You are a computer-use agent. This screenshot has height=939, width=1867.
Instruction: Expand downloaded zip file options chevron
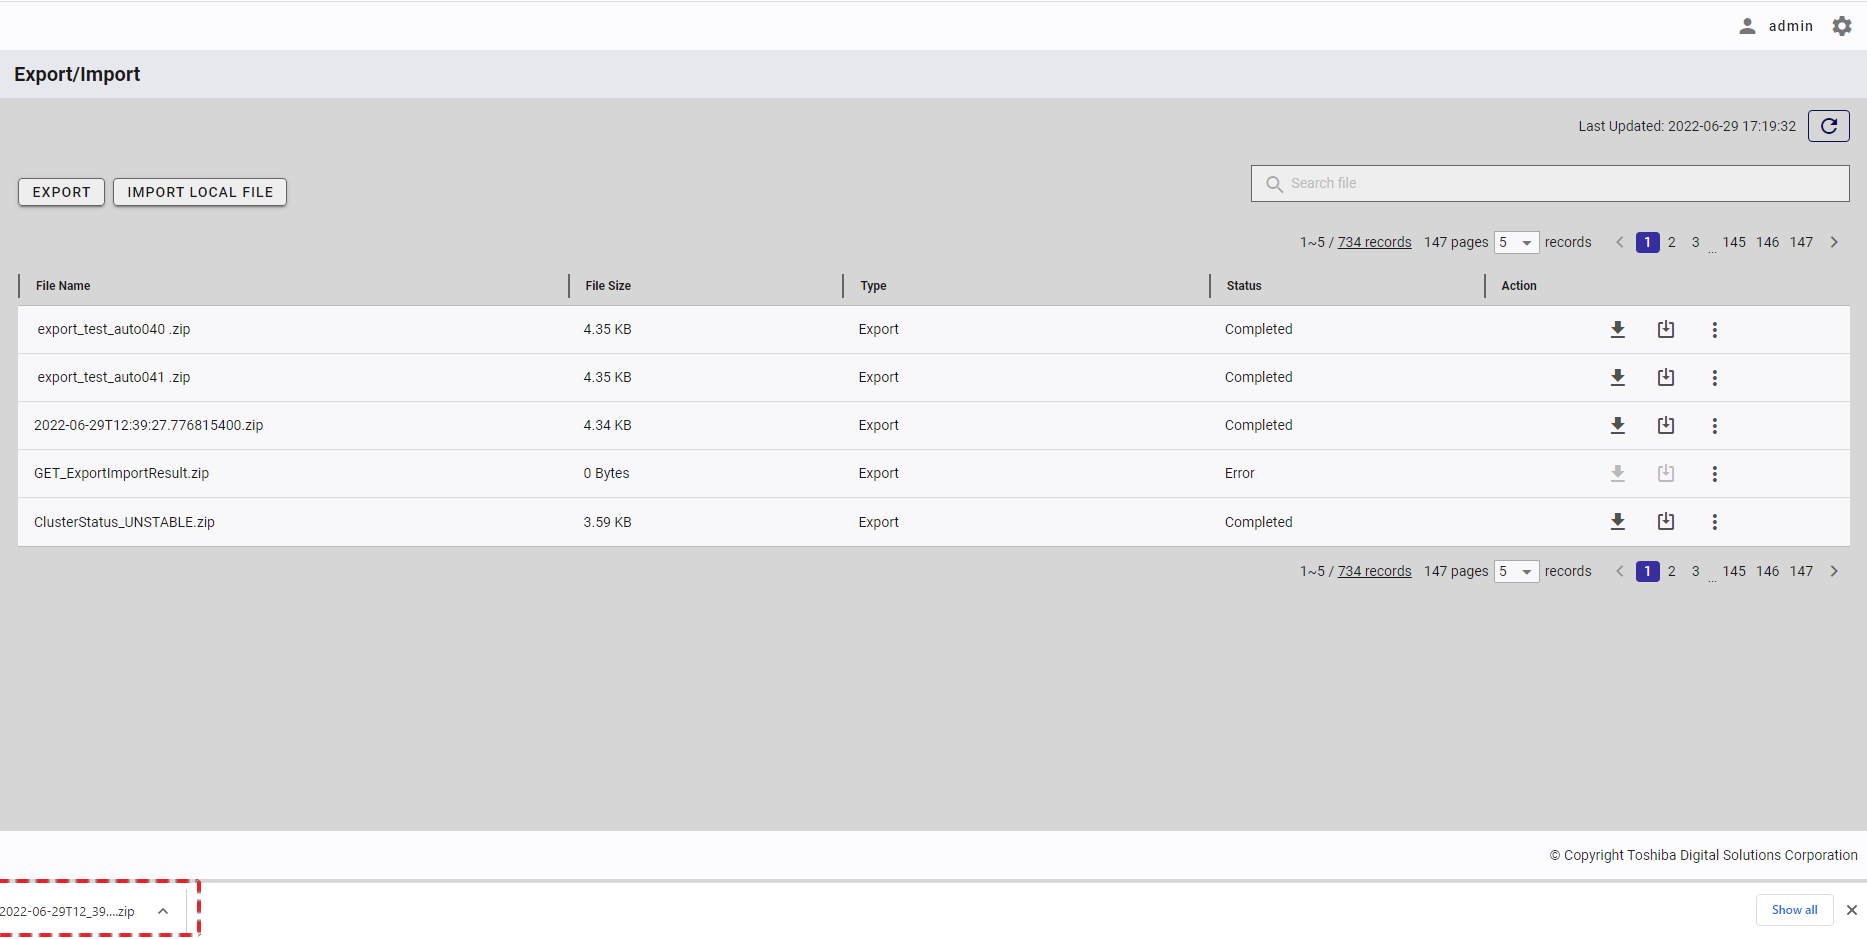[x=163, y=911]
